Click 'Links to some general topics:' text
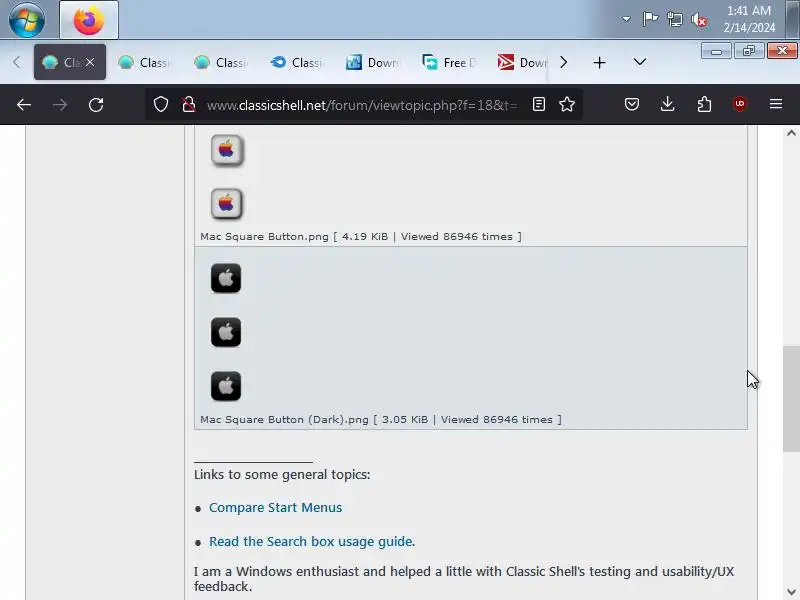 pos(282,474)
